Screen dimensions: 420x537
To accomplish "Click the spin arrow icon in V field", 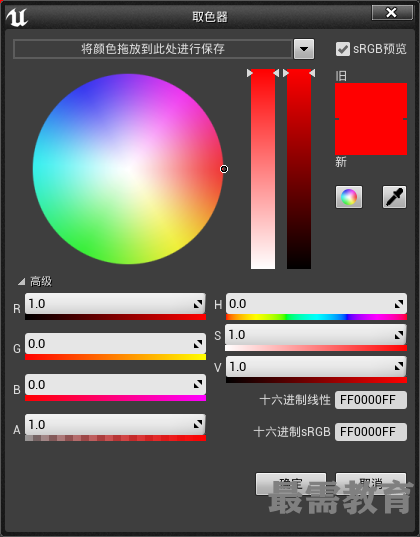I will [398, 367].
